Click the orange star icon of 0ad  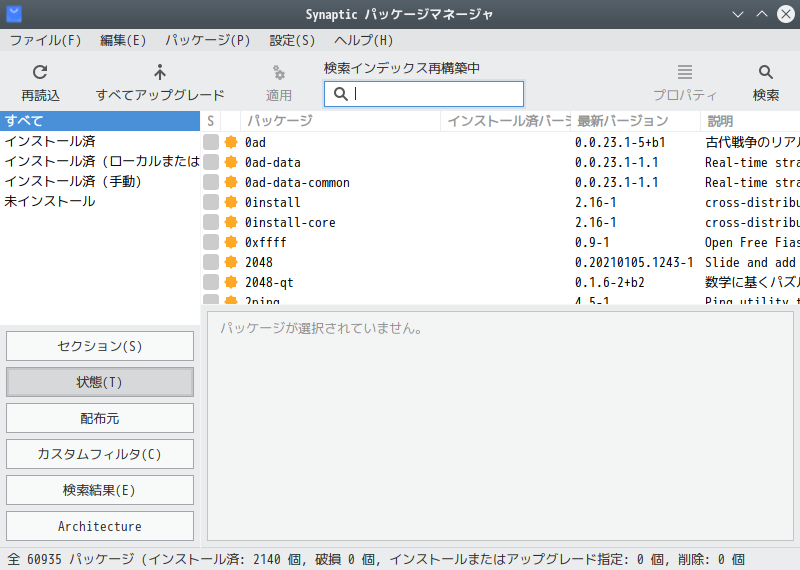point(231,142)
